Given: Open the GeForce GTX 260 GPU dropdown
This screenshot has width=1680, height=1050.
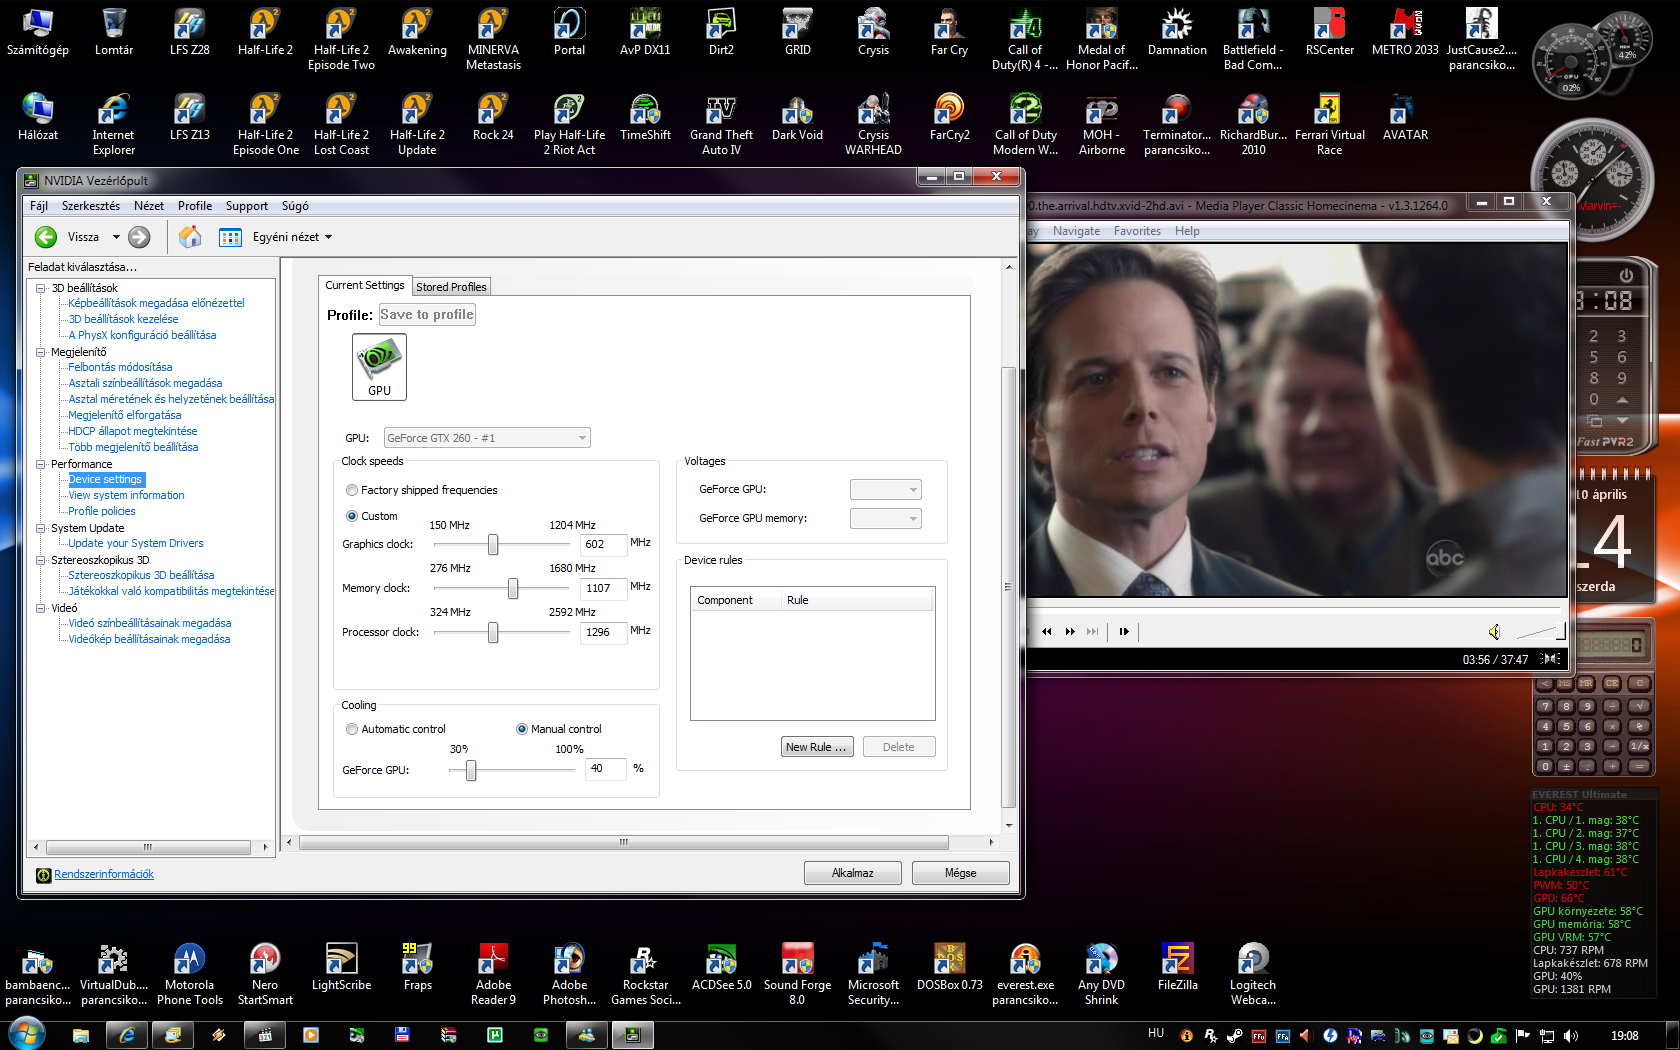Looking at the screenshot, I should pyautogui.click(x=487, y=438).
